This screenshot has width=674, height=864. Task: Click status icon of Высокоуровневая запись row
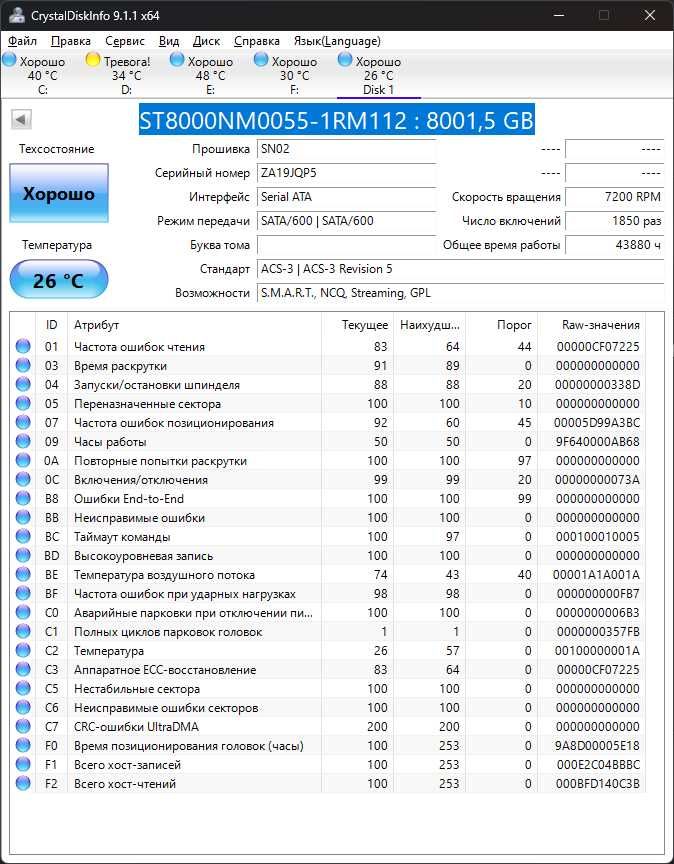tap(23, 555)
